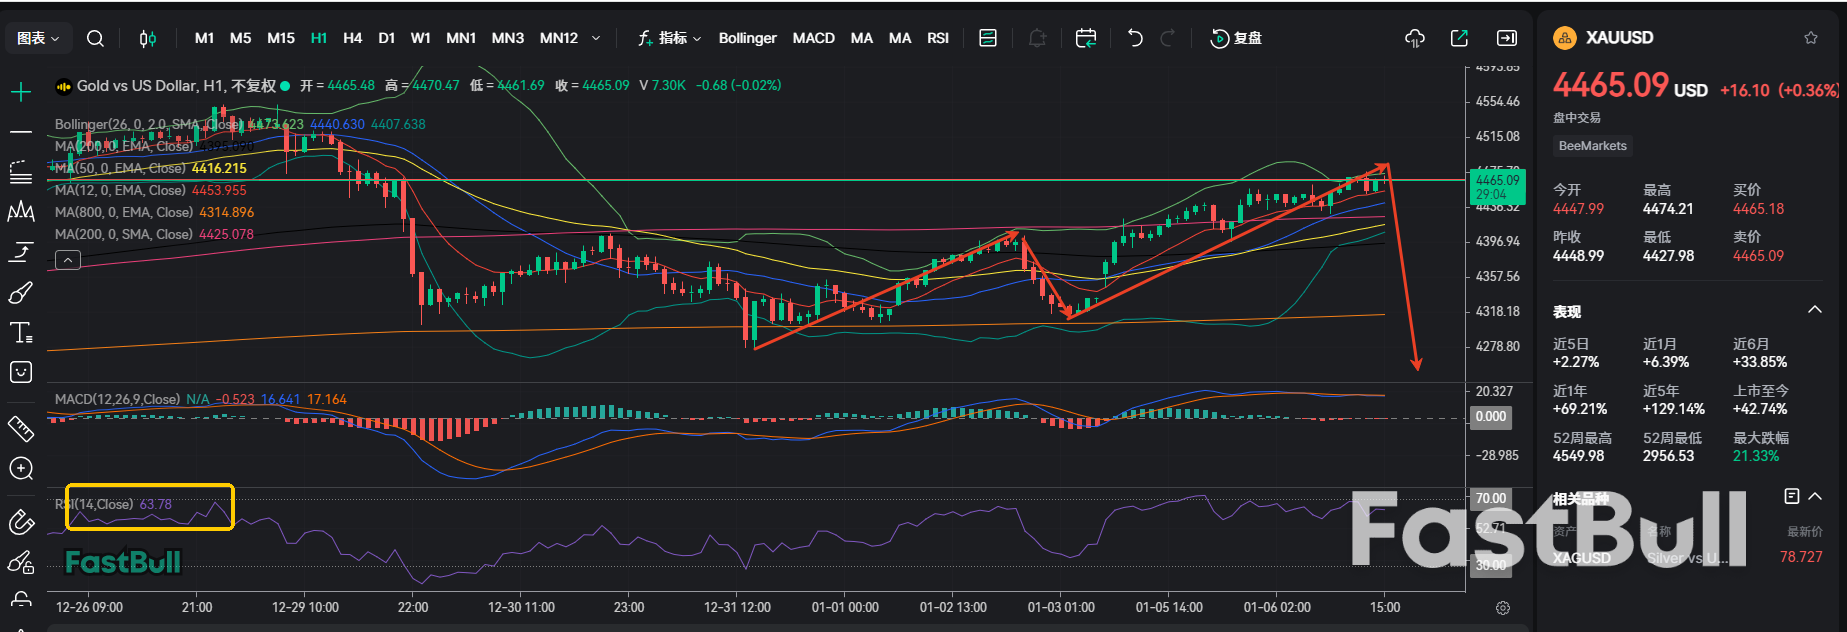Open the emoji sticker tool
This screenshot has width=1847, height=632.
click(x=21, y=372)
